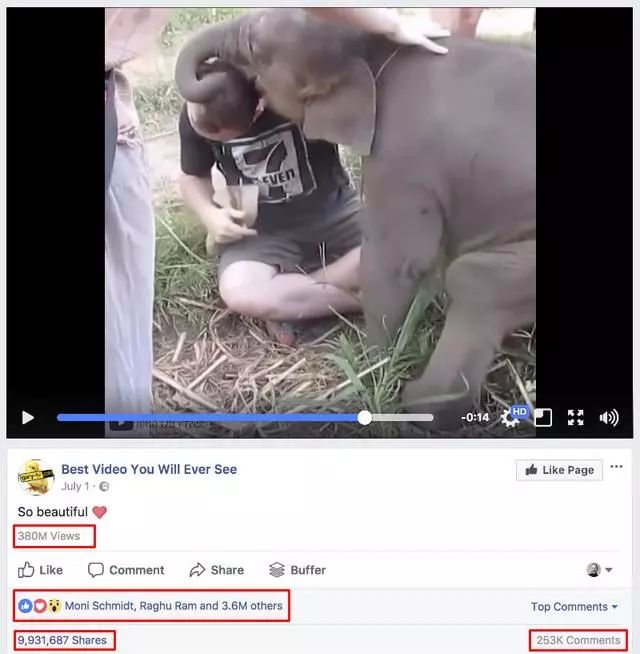Image resolution: width=640 pixels, height=654 pixels.
Task: Open the 253K Comments link
Action: coord(578,640)
